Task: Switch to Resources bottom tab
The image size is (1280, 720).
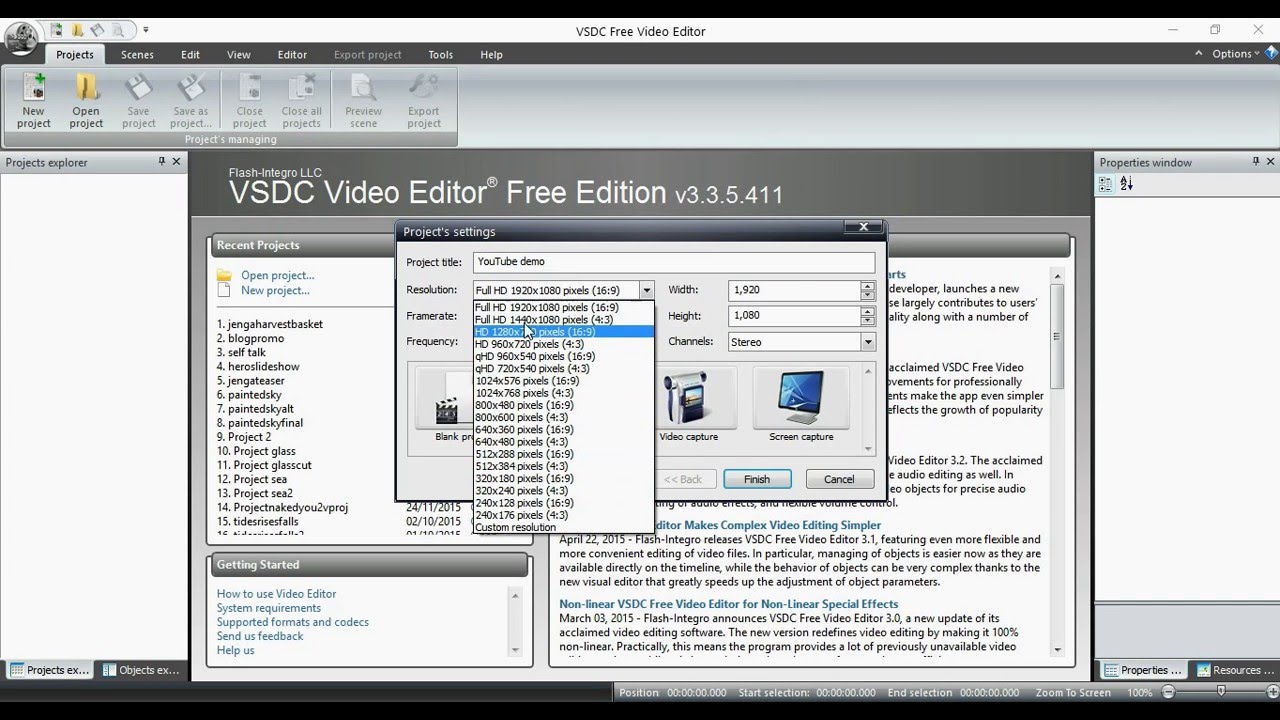Action: coord(1233,670)
